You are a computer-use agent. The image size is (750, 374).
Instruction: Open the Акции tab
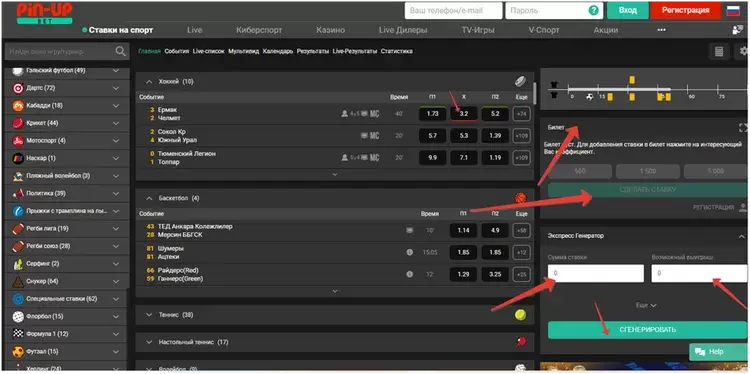tap(606, 30)
